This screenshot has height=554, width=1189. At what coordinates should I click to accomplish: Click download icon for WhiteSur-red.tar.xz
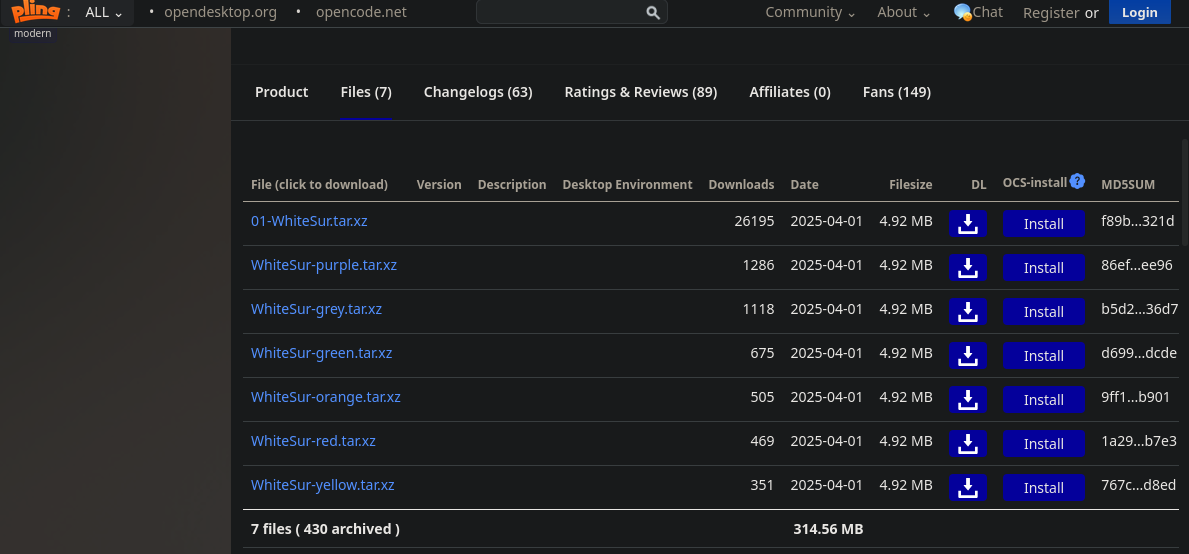pyautogui.click(x=968, y=443)
